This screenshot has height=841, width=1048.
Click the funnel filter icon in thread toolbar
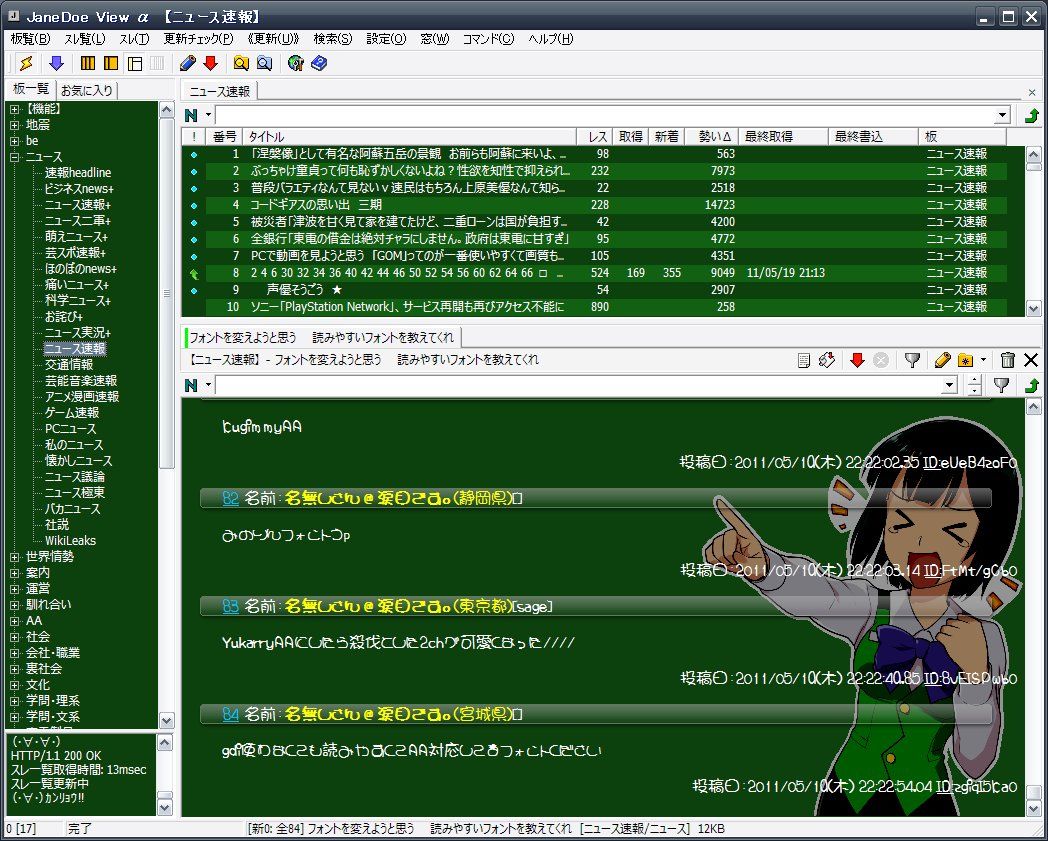point(912,360)
